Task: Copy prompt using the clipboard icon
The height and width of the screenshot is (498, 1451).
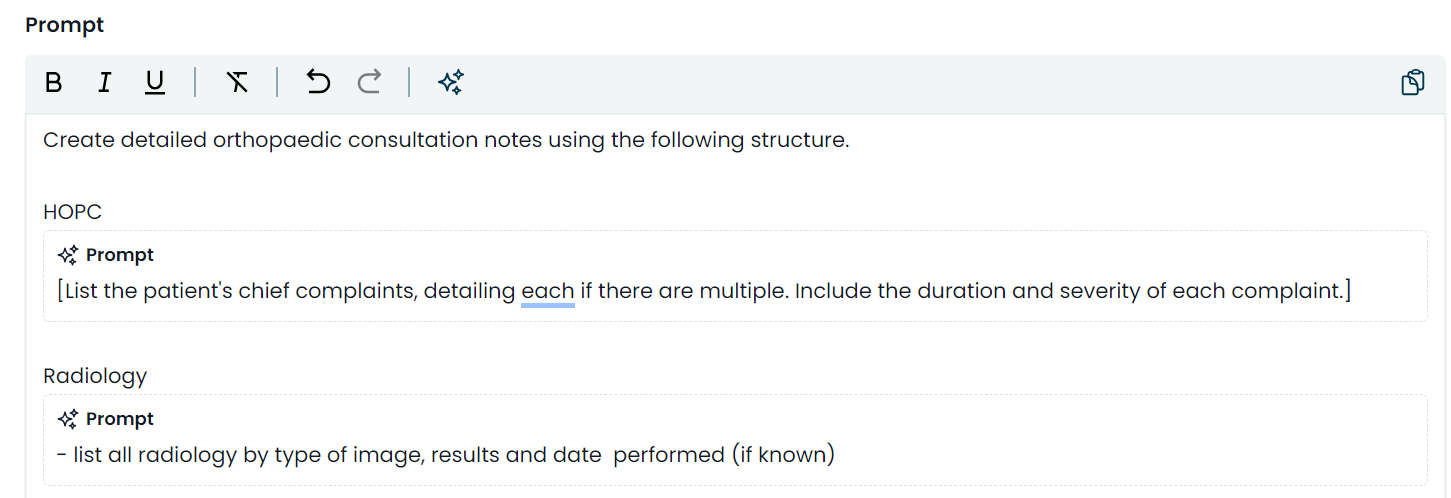Action: pos(1413,82)
